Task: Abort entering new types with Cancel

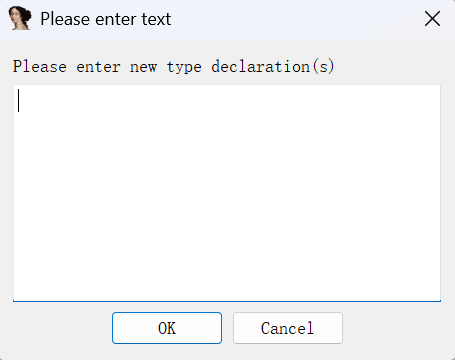Action: pyautogui.click(x=288, y=328)
